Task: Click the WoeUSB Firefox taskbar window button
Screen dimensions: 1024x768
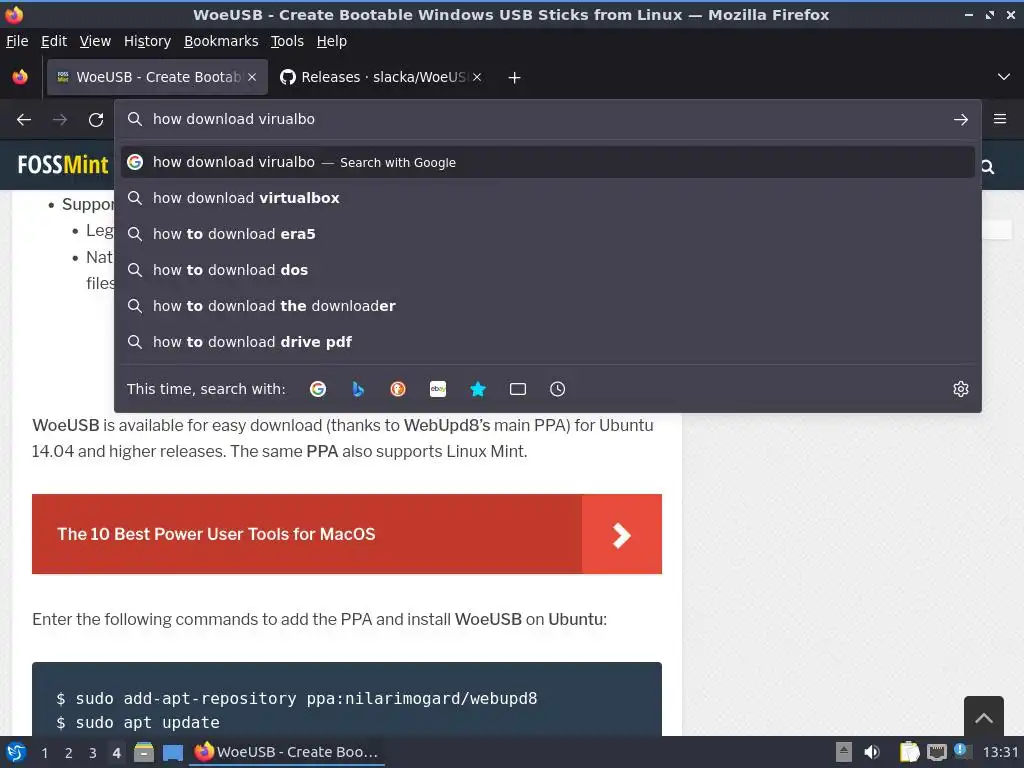Action: click(x=287, y=752)
